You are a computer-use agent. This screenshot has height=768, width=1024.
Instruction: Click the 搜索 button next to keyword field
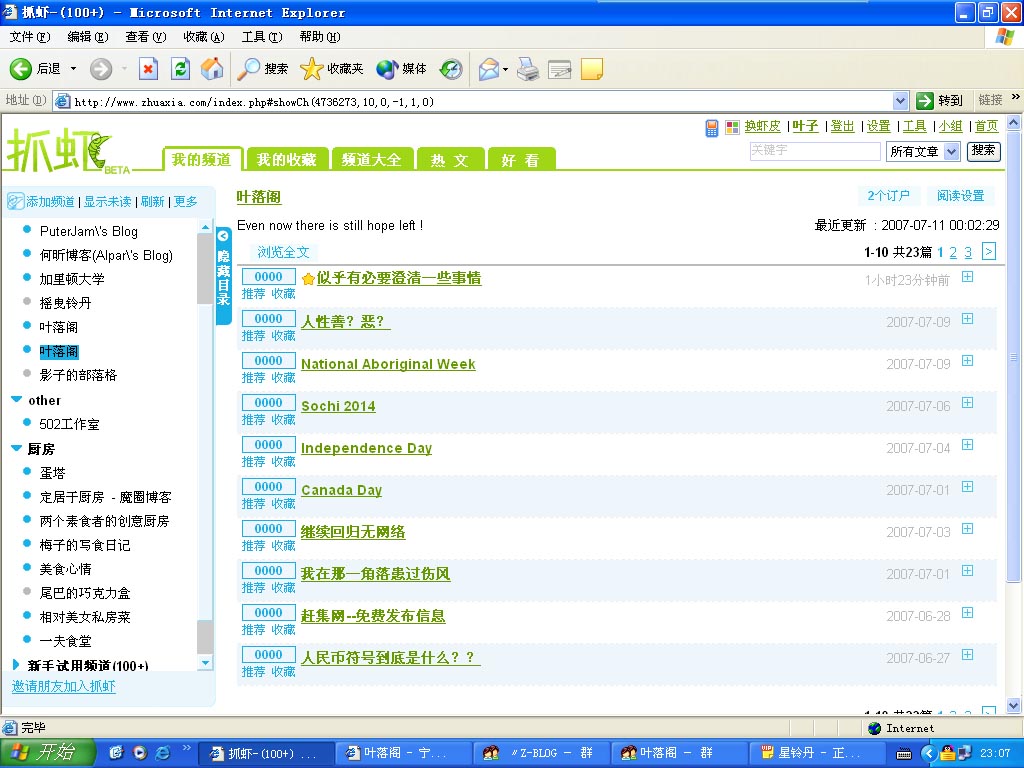tap(983, 151)
